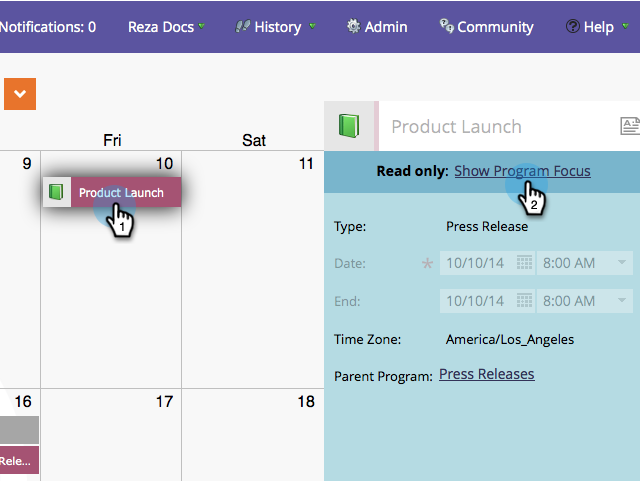Click Notifications: 0 in the top bar
Screen dimensions: 641x481
point(48,27)
